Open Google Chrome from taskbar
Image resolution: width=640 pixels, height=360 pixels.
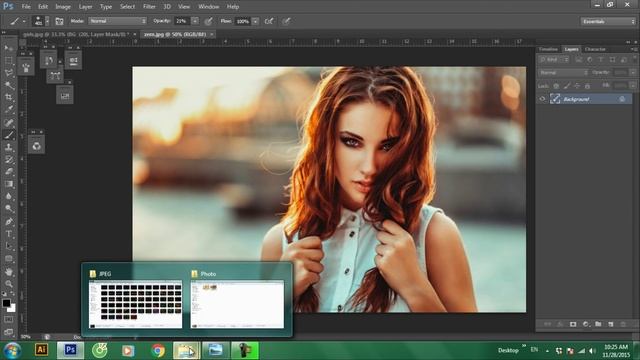(x=158, y=350)
